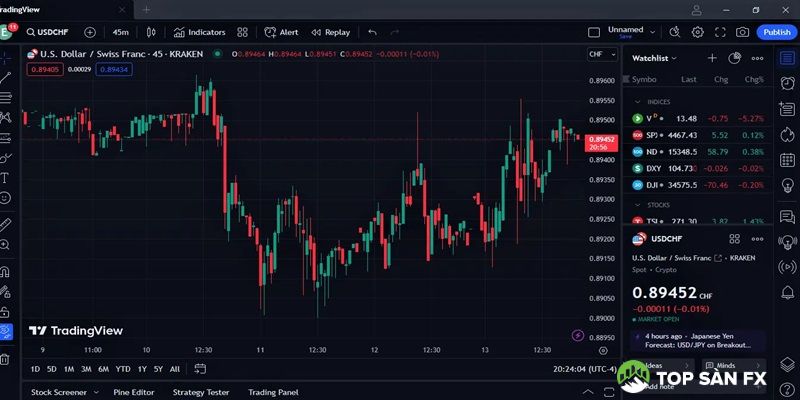Open the Strategy Tester tab

[201, 392]
